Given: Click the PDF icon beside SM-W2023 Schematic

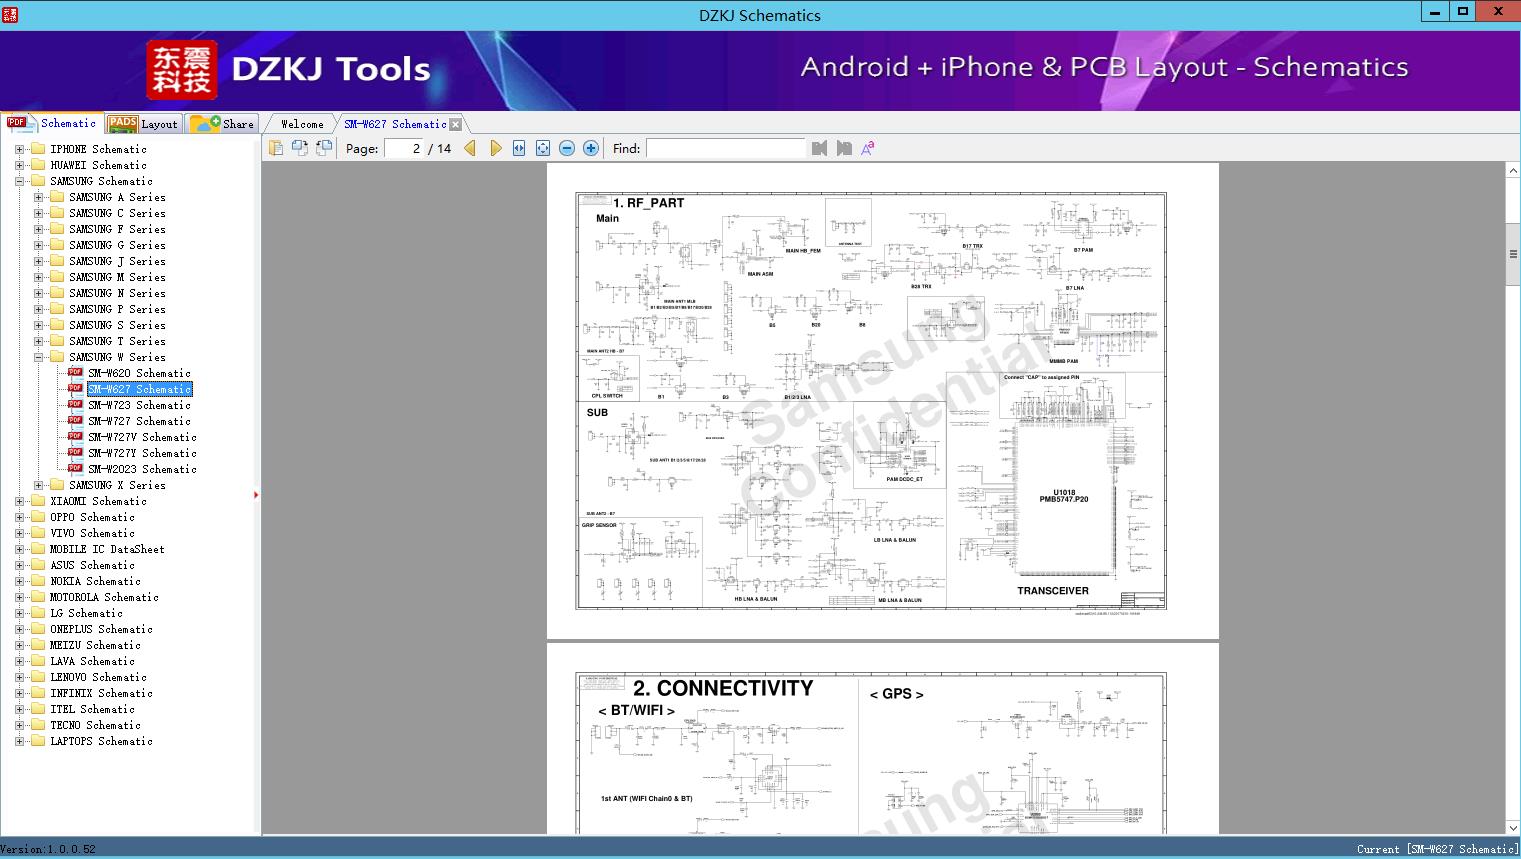Looking at the screenshot, I should 75,468.
